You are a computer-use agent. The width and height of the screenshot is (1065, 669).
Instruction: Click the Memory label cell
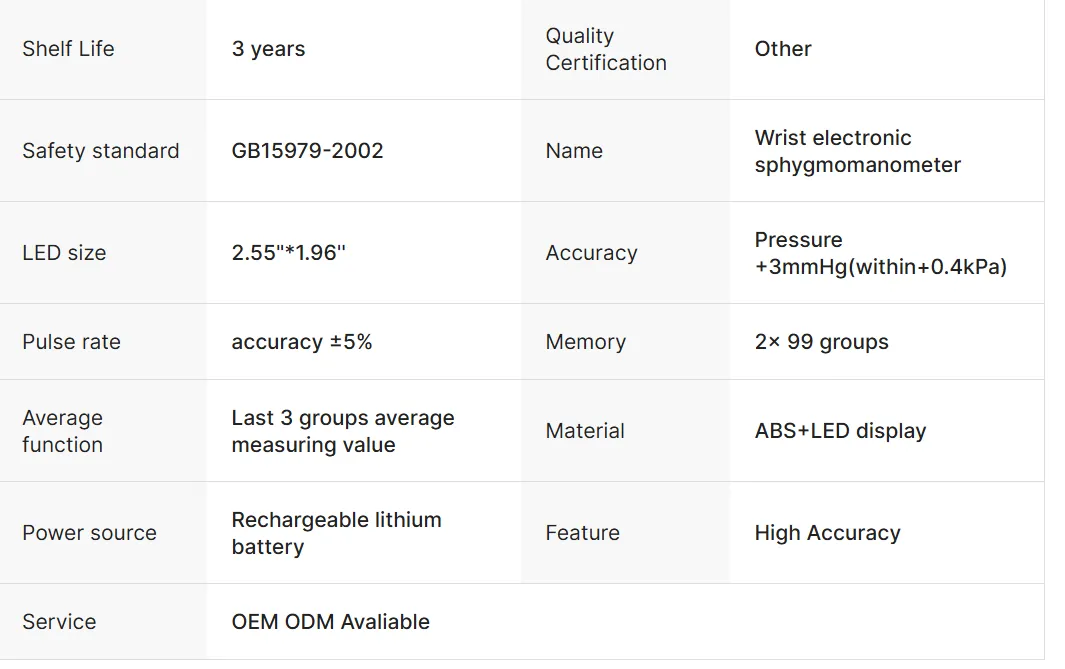pyautogui.click(x=626, y=342)
